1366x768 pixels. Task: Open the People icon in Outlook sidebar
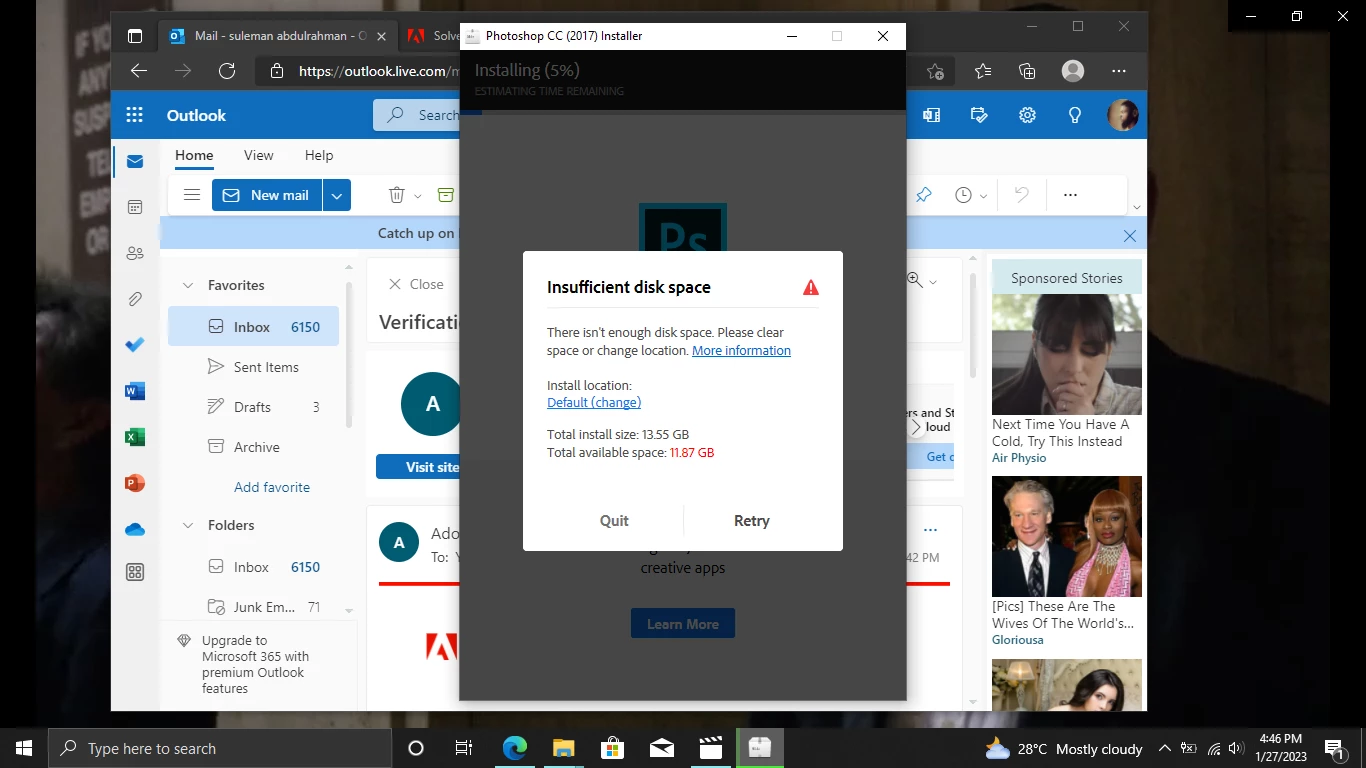coord(135,253)
